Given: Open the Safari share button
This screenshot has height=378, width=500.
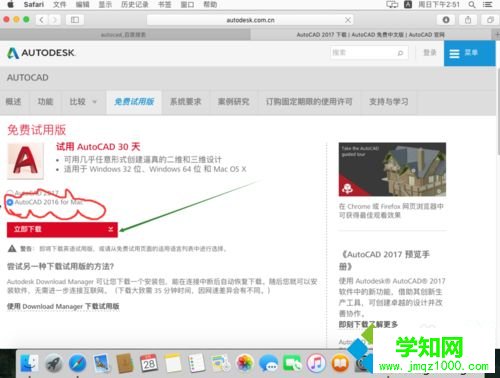Looking at the screenshot, I should pyautogui.click(x=468, y=20).
